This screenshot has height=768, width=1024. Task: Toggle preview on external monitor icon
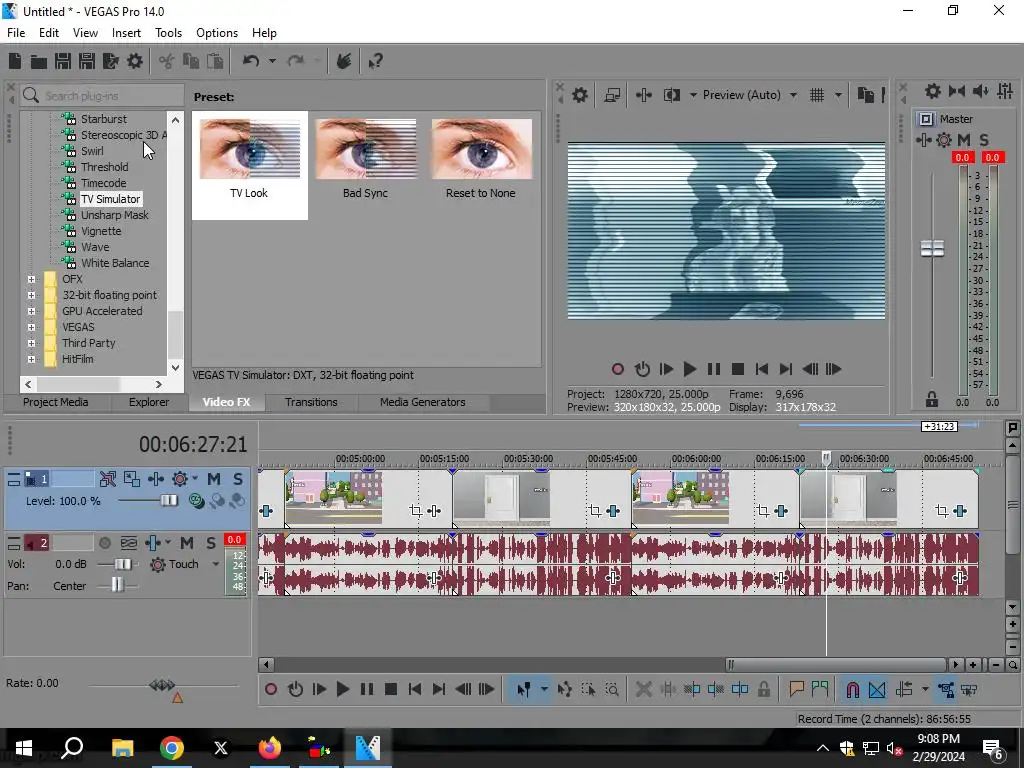pos(612,95)
